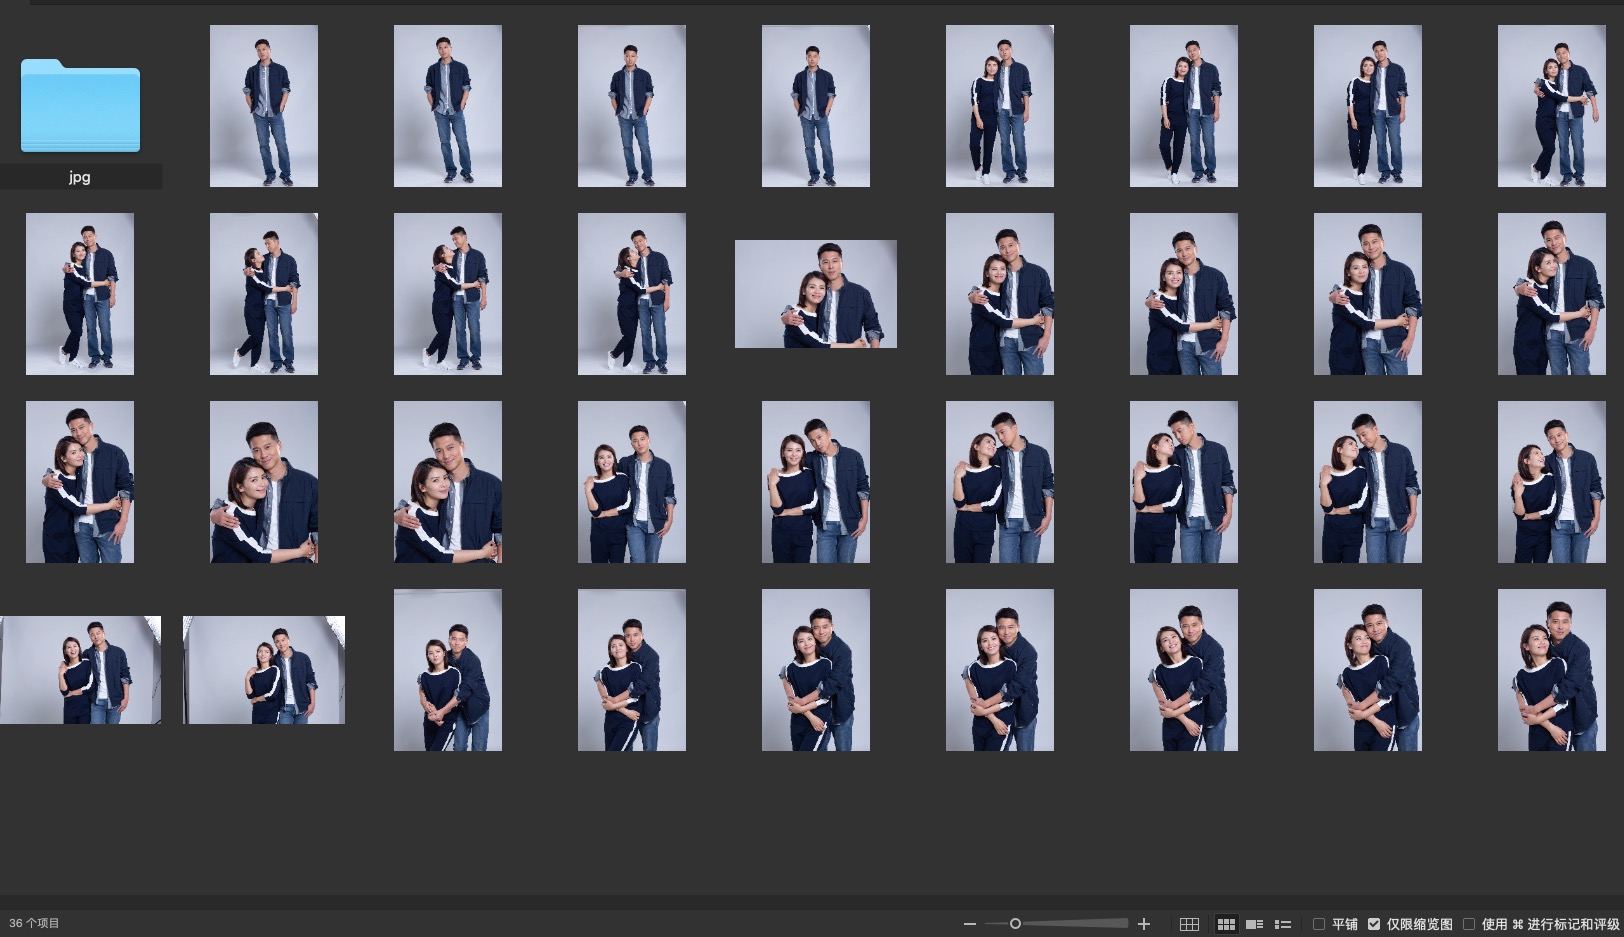This screenshot has width=1624, height=937.
Task: Select the landscape couple close-up in second row
Action: (816, 294)
